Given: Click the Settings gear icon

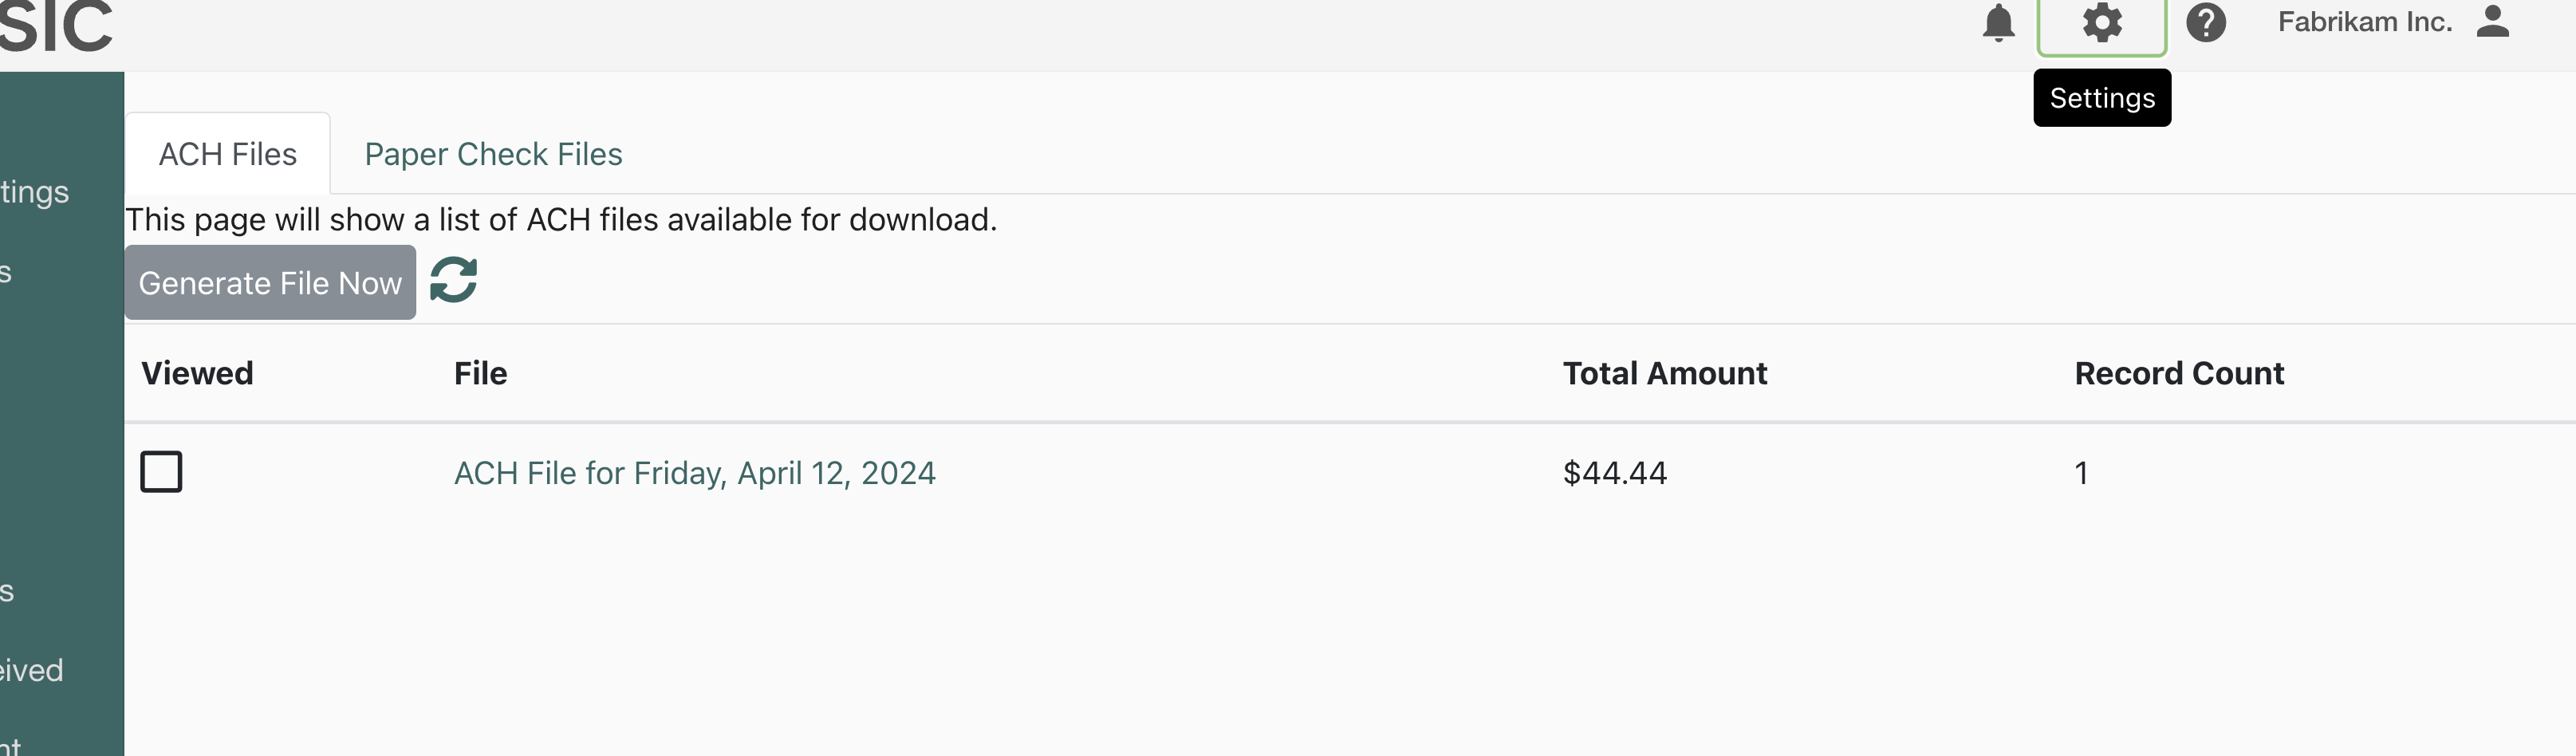Looking at the screenshot, I should (2102, 22).
